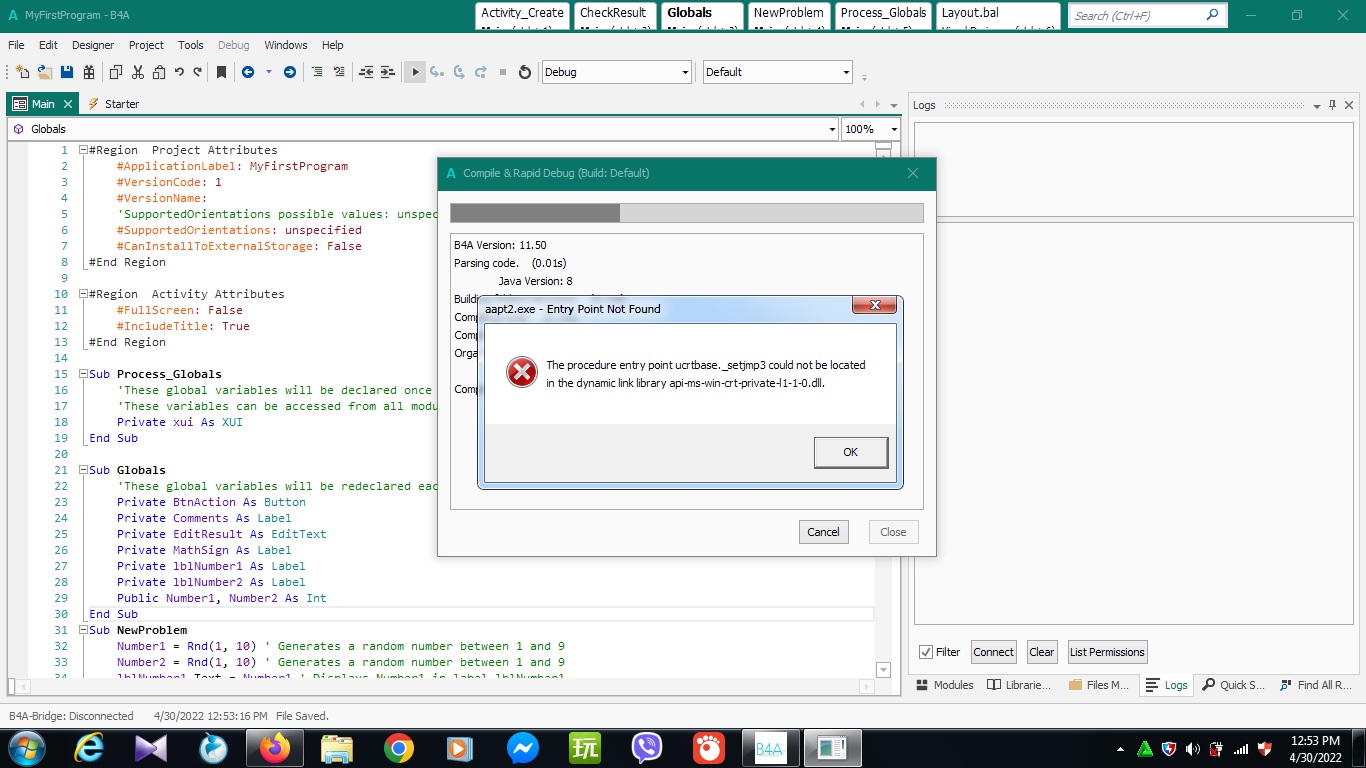Switch to the Starter tab
Screen dimensions: 1366x768
(x=113, y=104)
